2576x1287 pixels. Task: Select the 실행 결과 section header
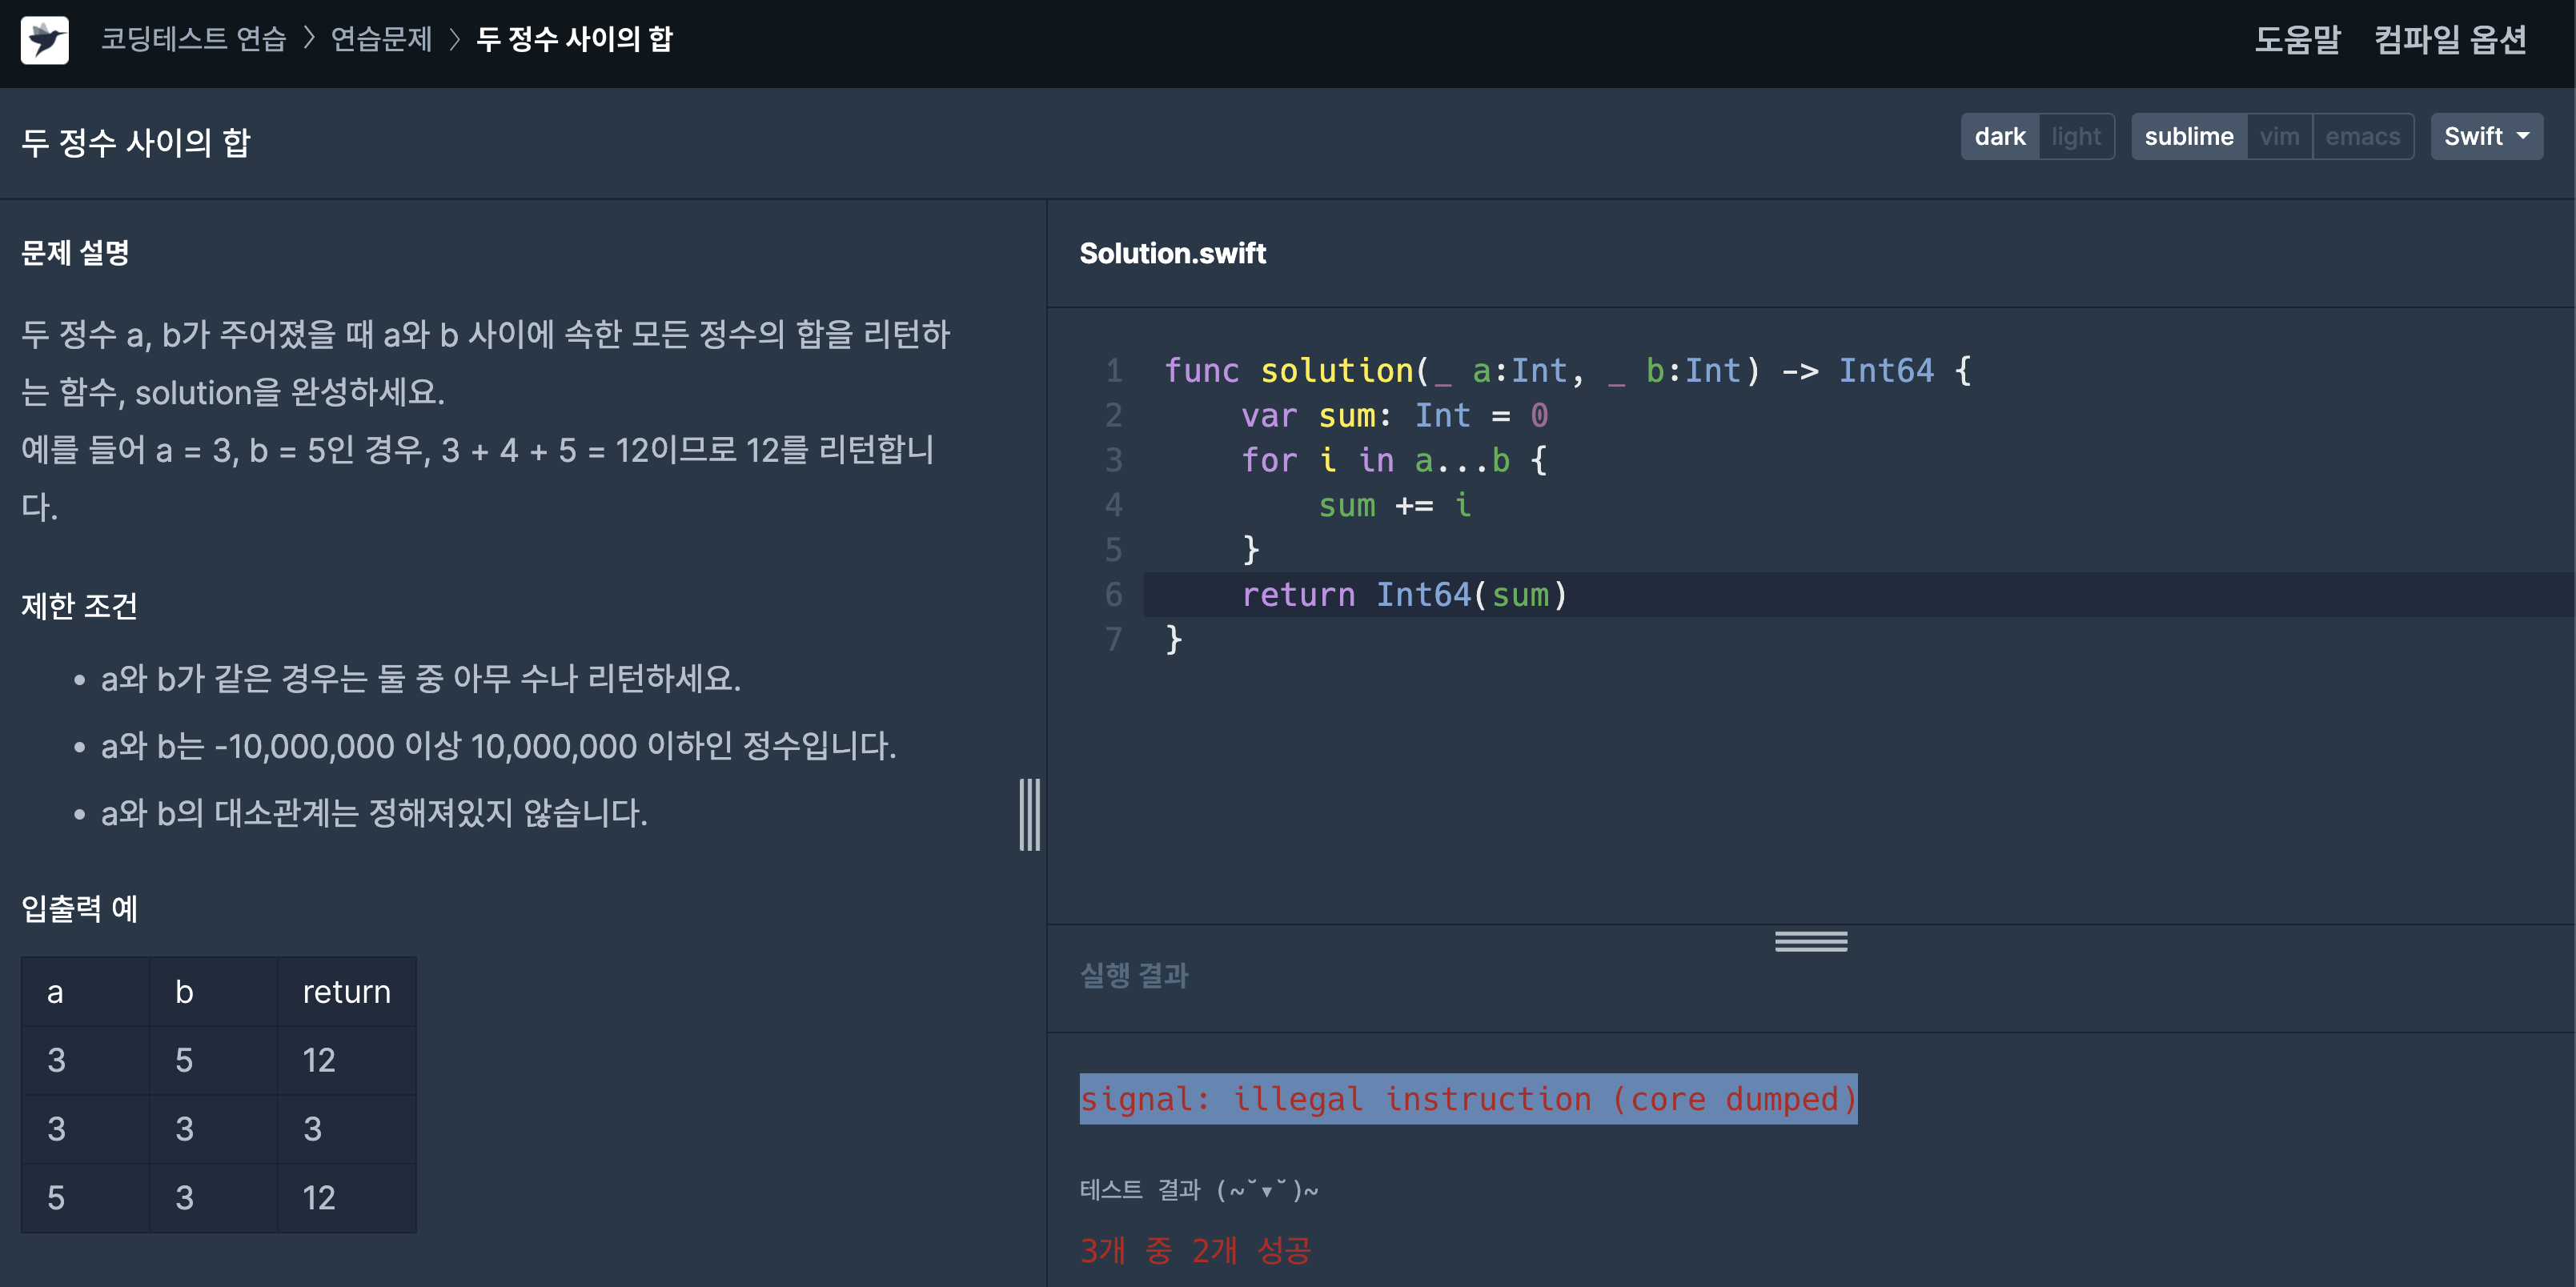click(x=1134, y=976)
